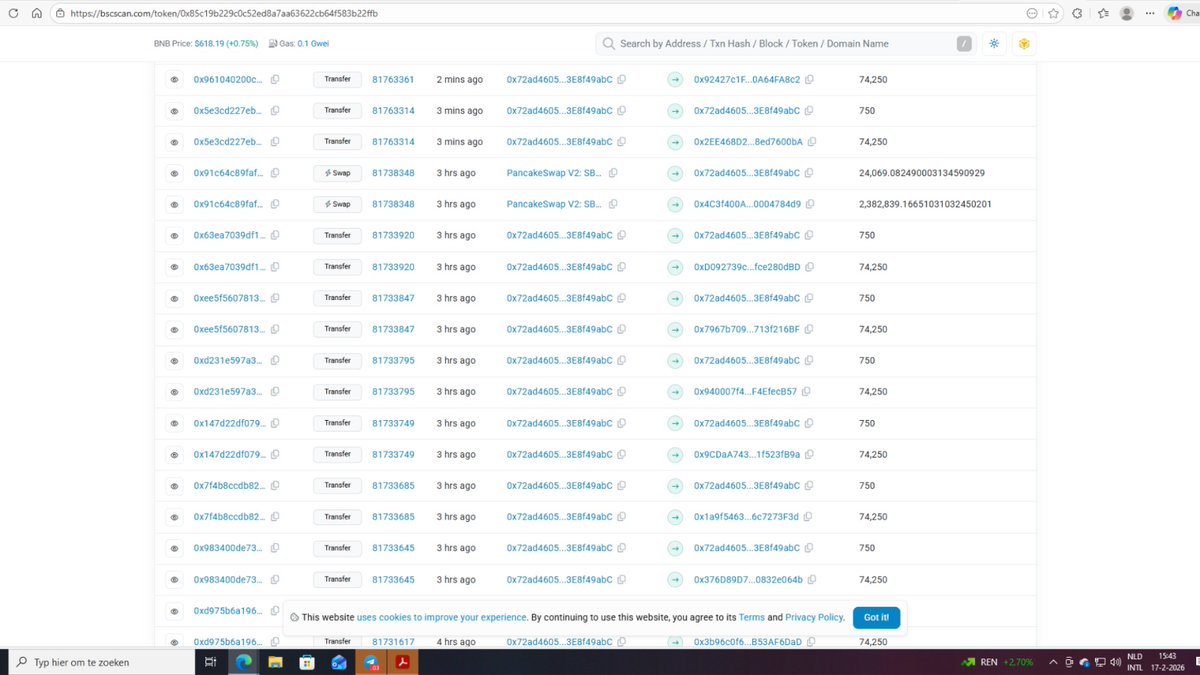The image size is (1200, 675).
Task: Open File Explorer from the taskbar
Action: pyautogui.click(x=275, y=662)
